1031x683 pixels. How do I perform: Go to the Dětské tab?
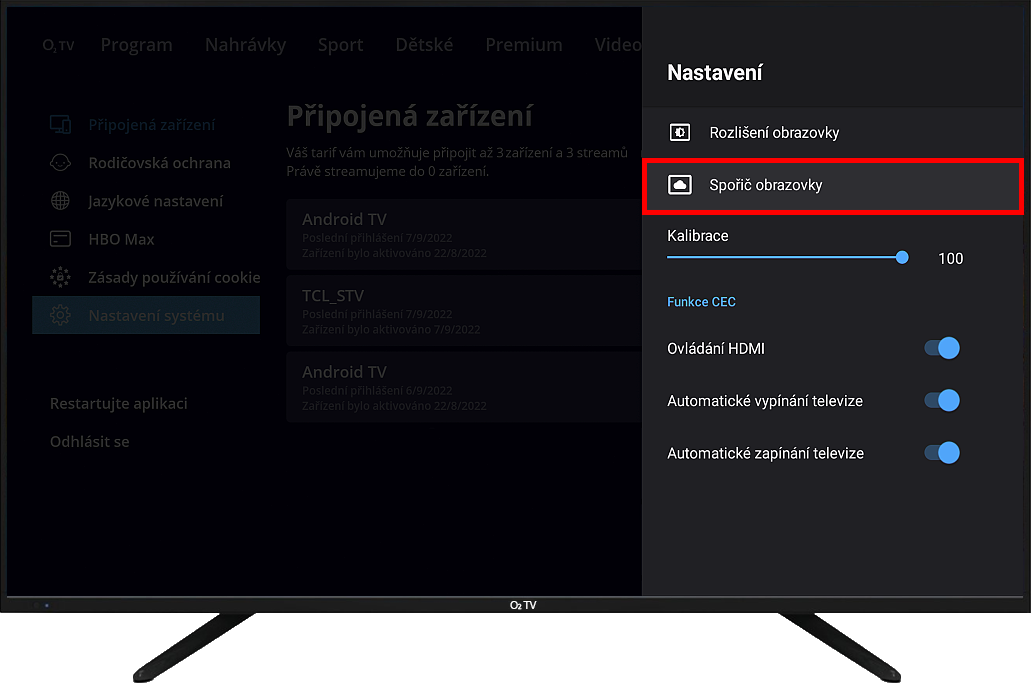[x=424, y=45]
